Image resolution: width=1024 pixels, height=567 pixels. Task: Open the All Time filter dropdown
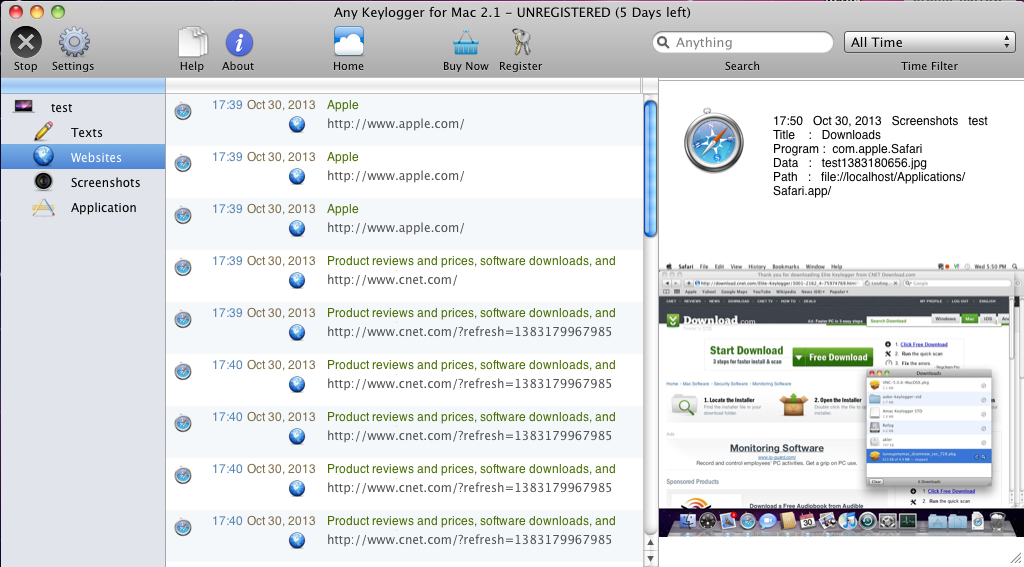[929, 42]
